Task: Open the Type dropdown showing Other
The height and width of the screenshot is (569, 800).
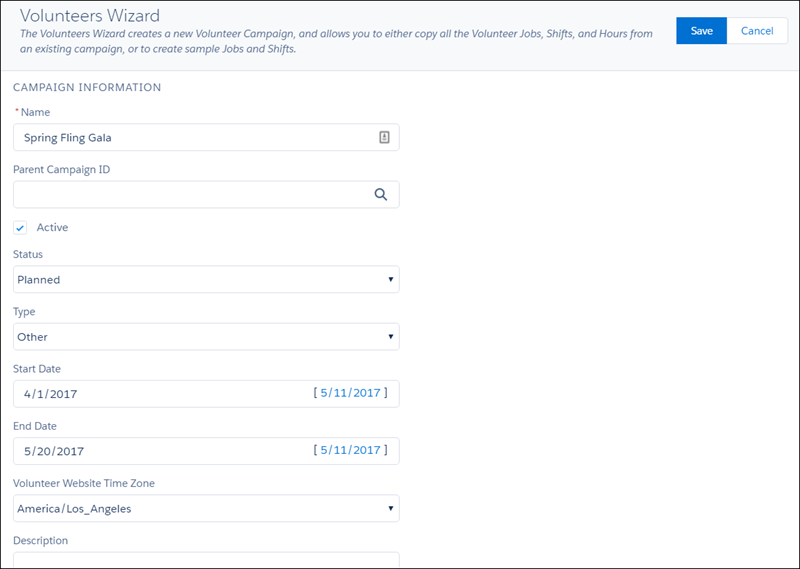Action: (206, 336)
